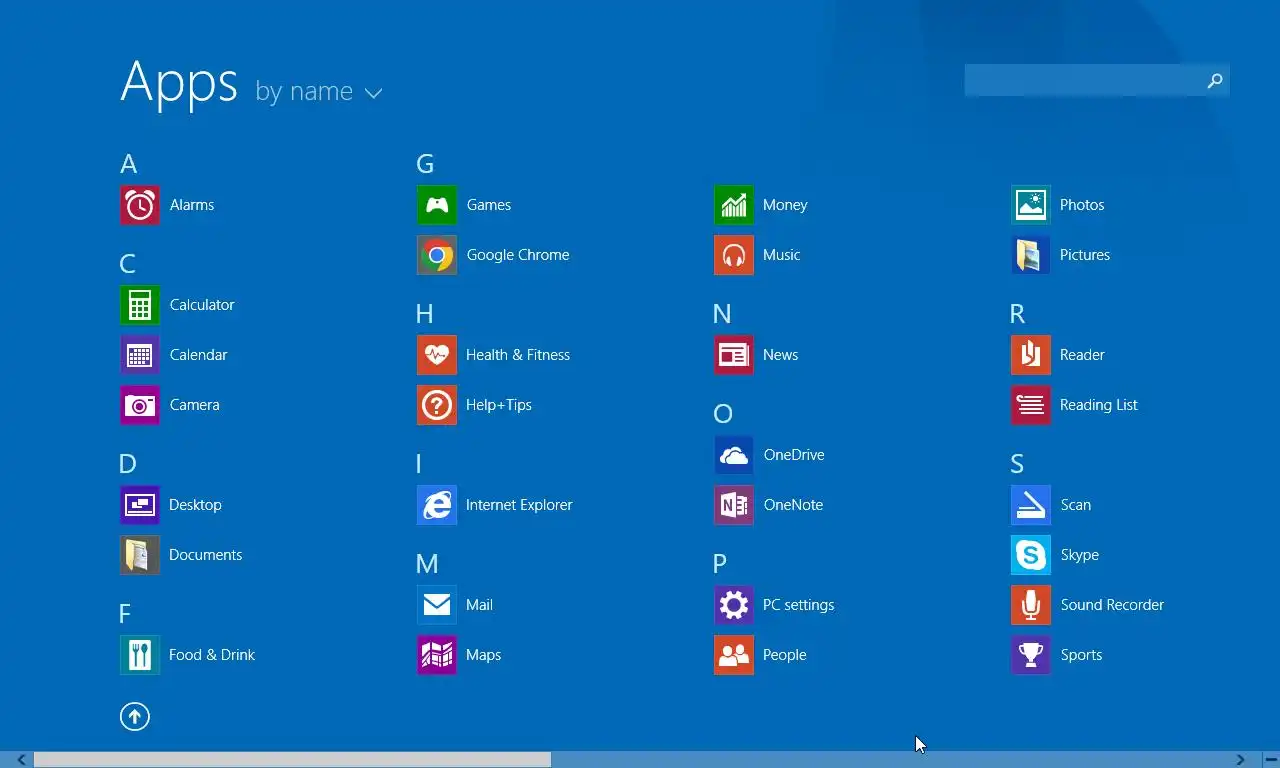Screen dimensions: 1280x768
Task: Open the Sports trophy icon
Action: pyautogui.click(x=1031, y=655)
